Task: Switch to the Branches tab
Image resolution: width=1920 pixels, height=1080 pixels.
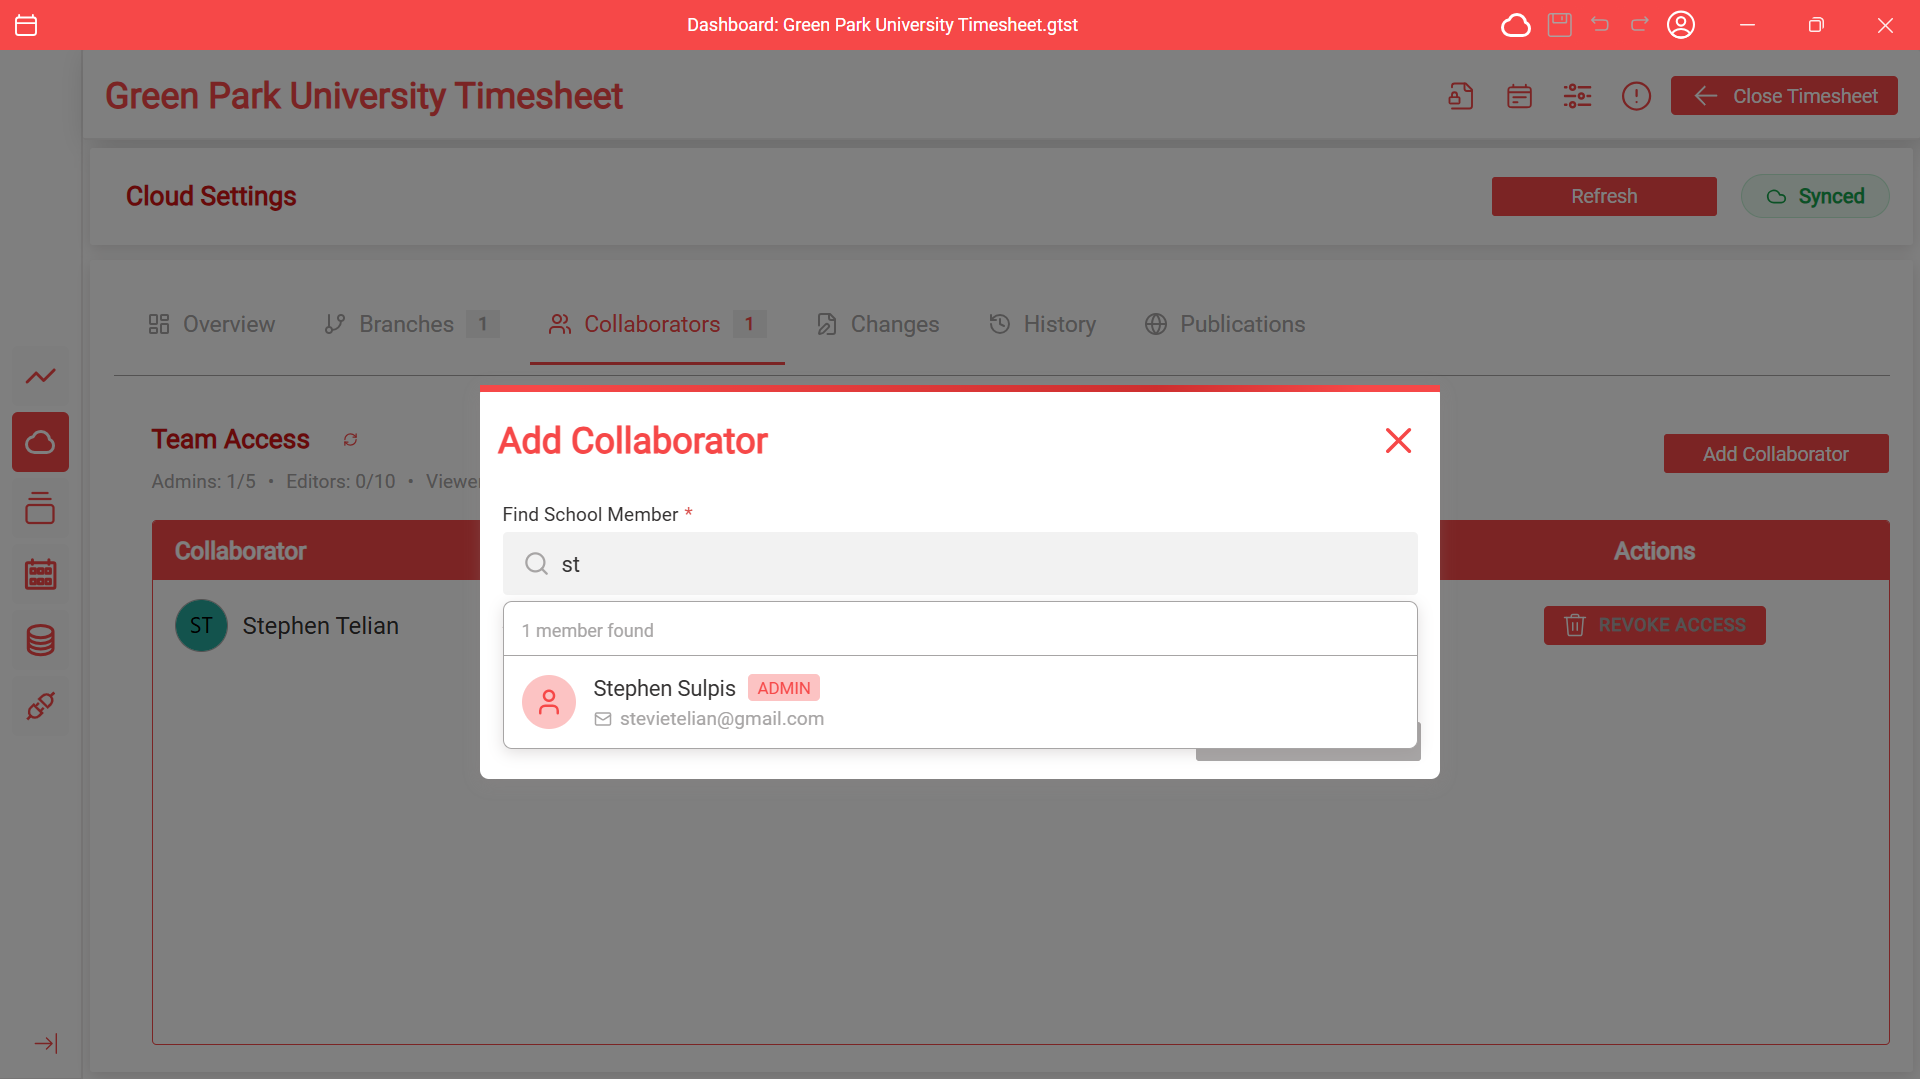Action: pos(405,324)
